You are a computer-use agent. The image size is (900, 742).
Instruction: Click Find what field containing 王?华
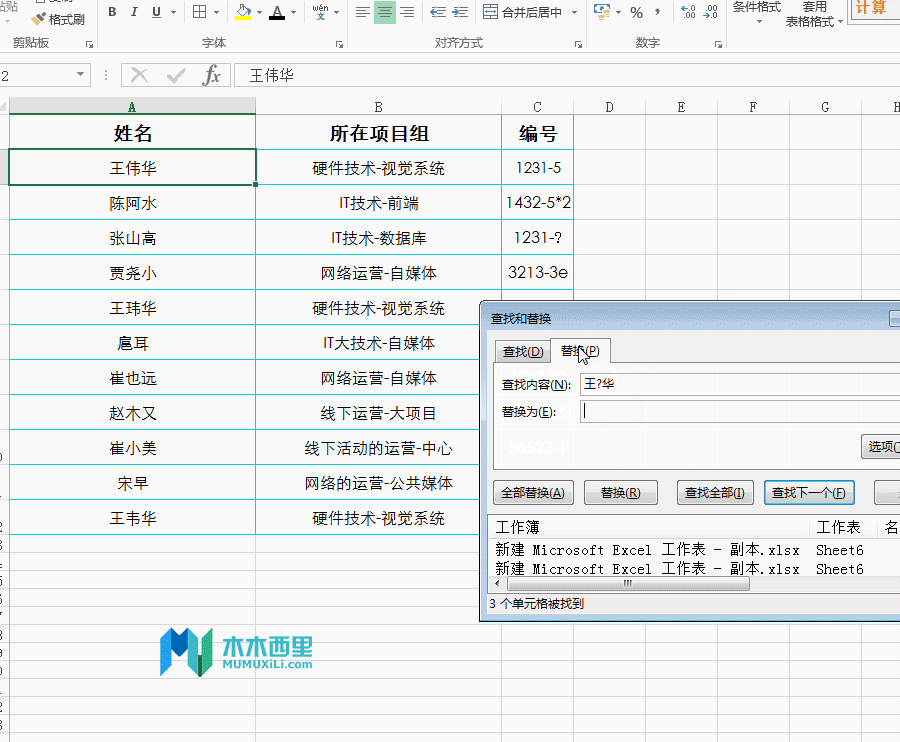tap(740, 384)
